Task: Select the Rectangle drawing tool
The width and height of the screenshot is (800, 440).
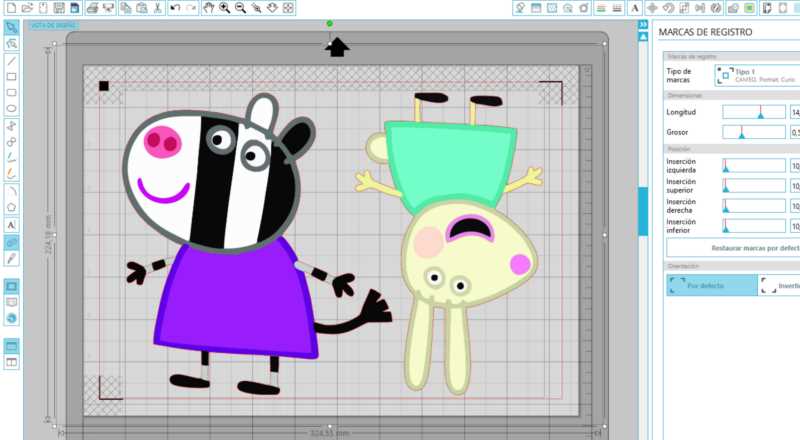Action: point(11,77)
